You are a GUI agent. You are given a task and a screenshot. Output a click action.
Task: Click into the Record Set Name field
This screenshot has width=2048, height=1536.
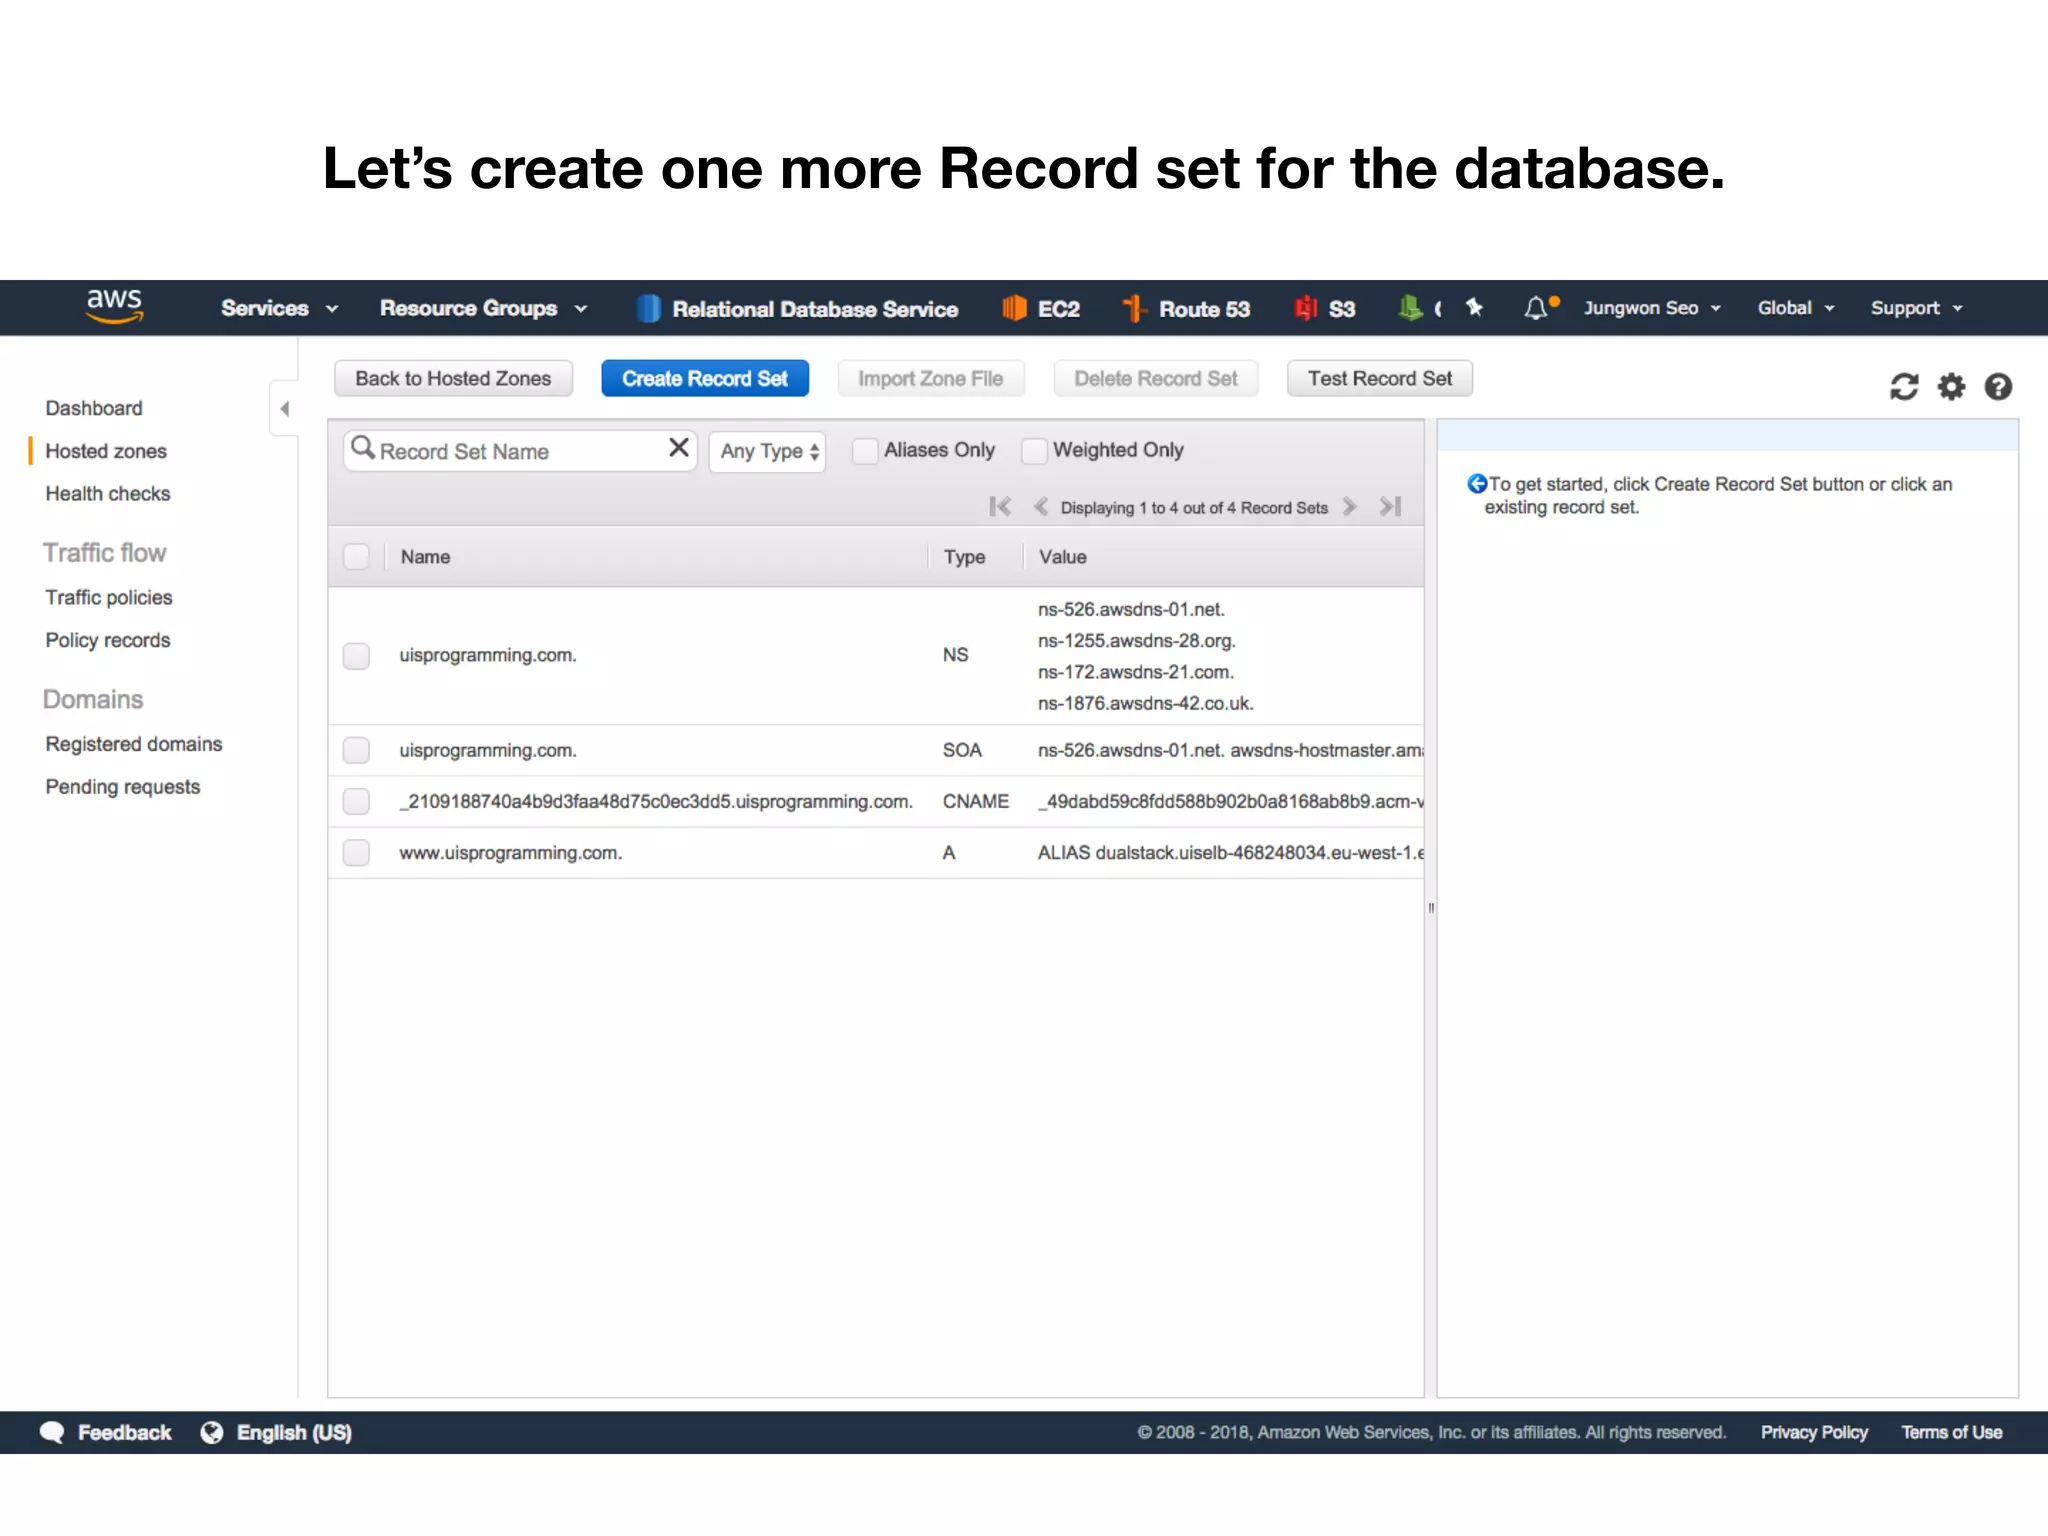pyautogui.click(x=518, y=451)
